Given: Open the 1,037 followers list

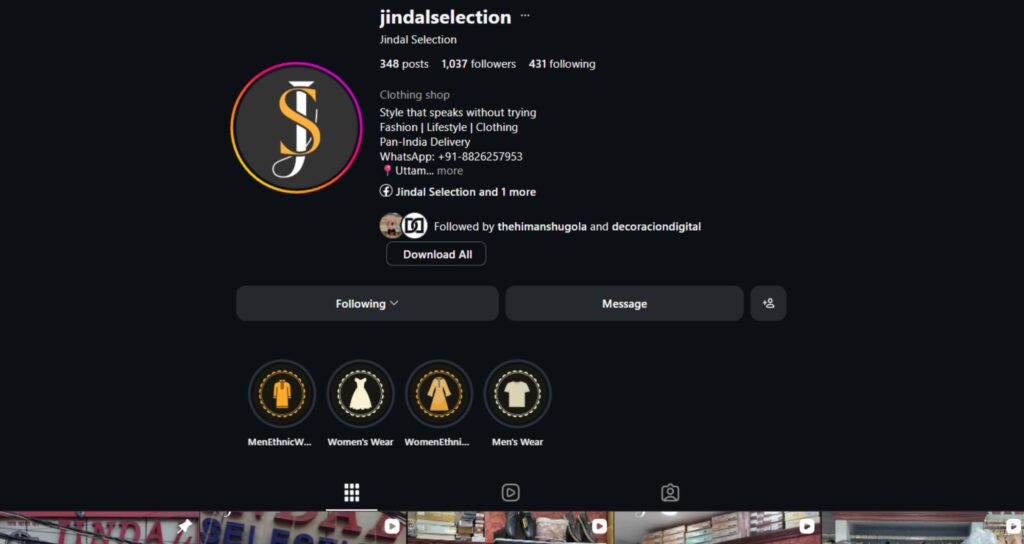Looking at the screenshot, I should (x=479, y=64).
